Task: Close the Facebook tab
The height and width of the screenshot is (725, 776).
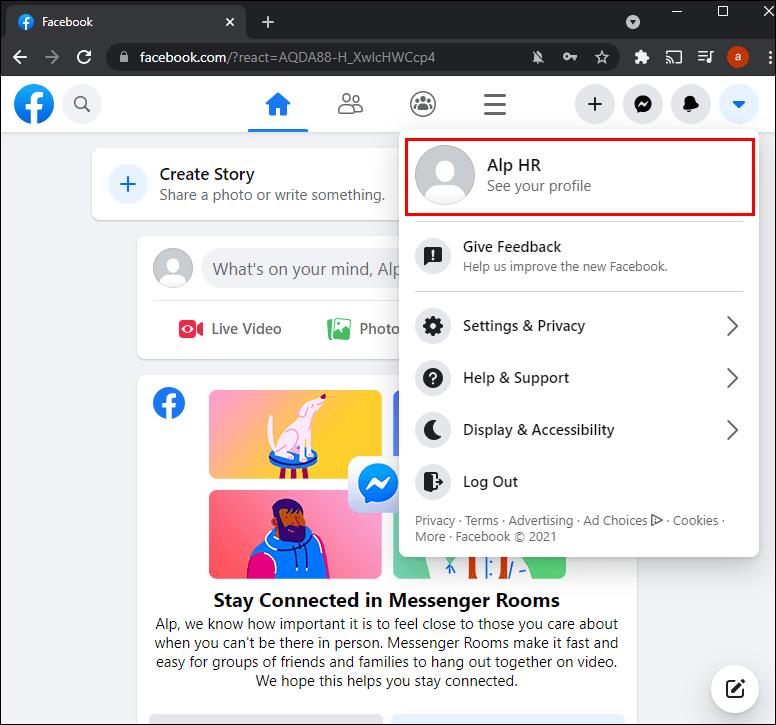Action: click(x=230, y=22)
